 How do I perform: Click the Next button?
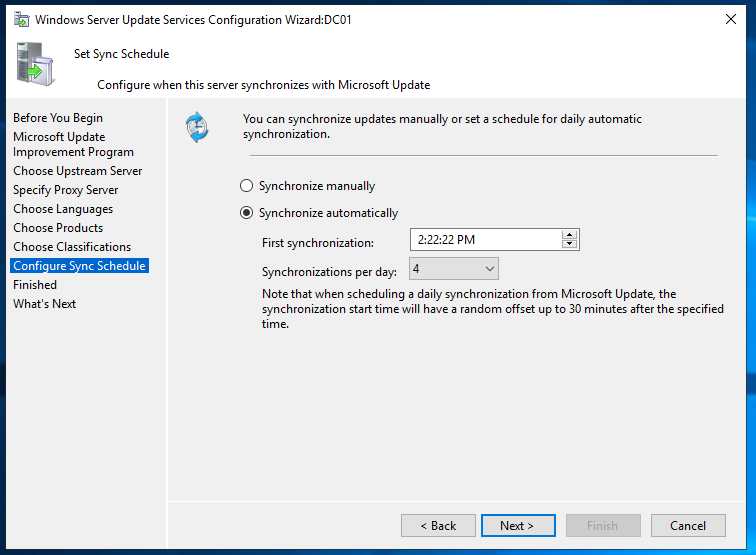tap(518, 525)
